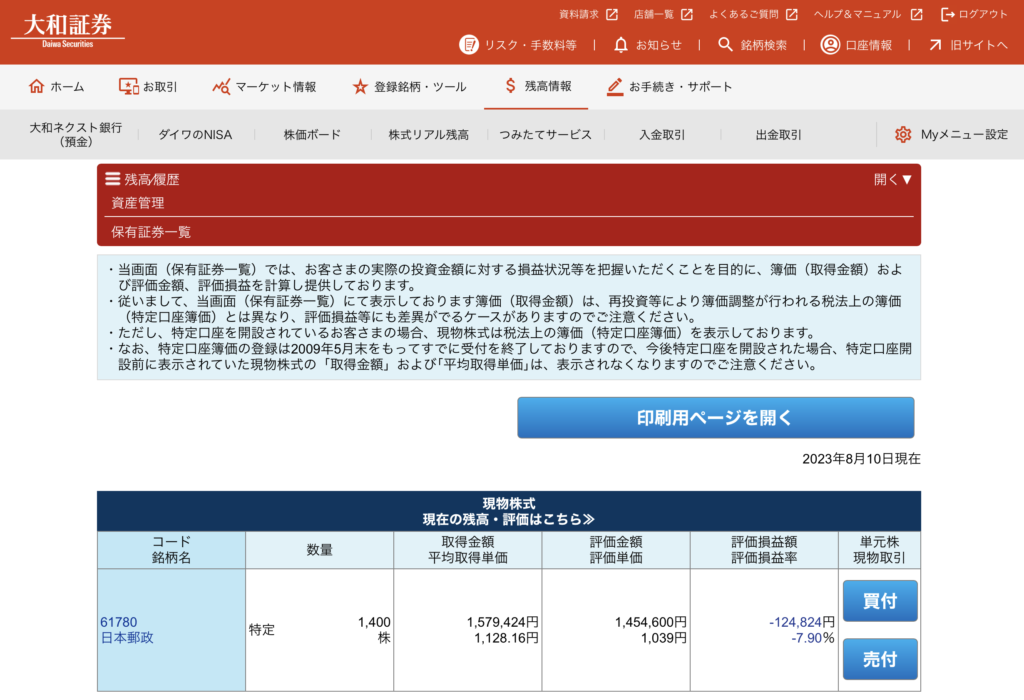Open 株価ボード
Image resolution: width=1024 pixels, height=700 pixels.
pos(312,135)
